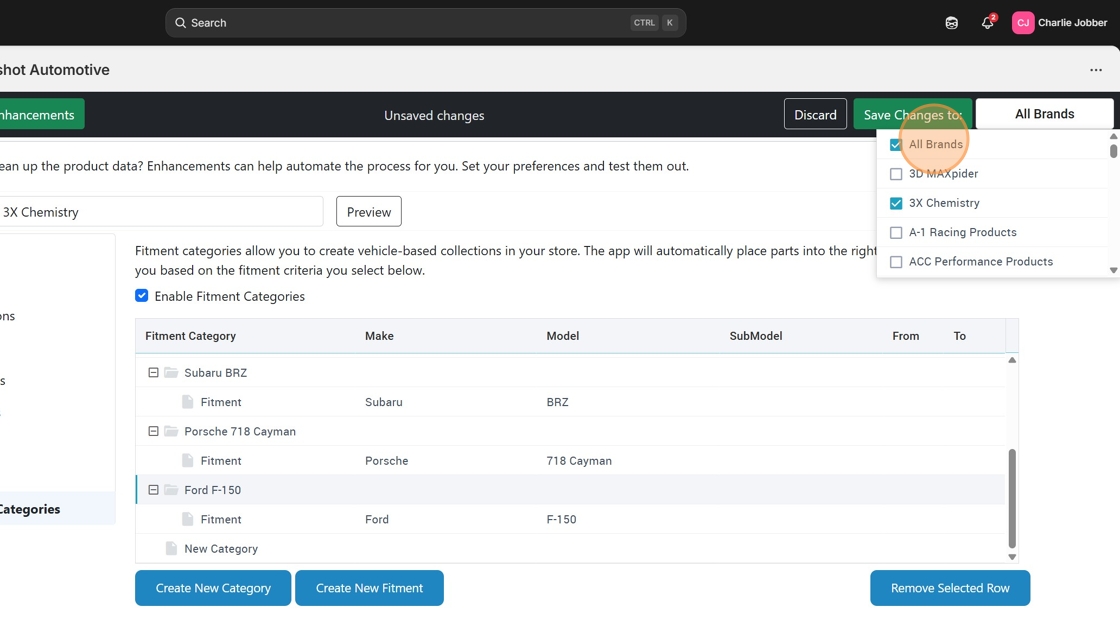Click fitment table scroll up arrow
The image size is (1120, 626).
[x=1011, y=360]
